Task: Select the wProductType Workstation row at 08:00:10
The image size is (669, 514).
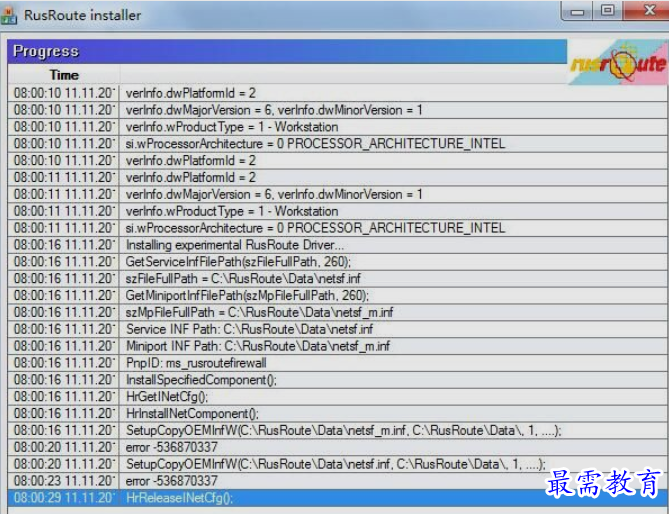Action: coord(337,127)
